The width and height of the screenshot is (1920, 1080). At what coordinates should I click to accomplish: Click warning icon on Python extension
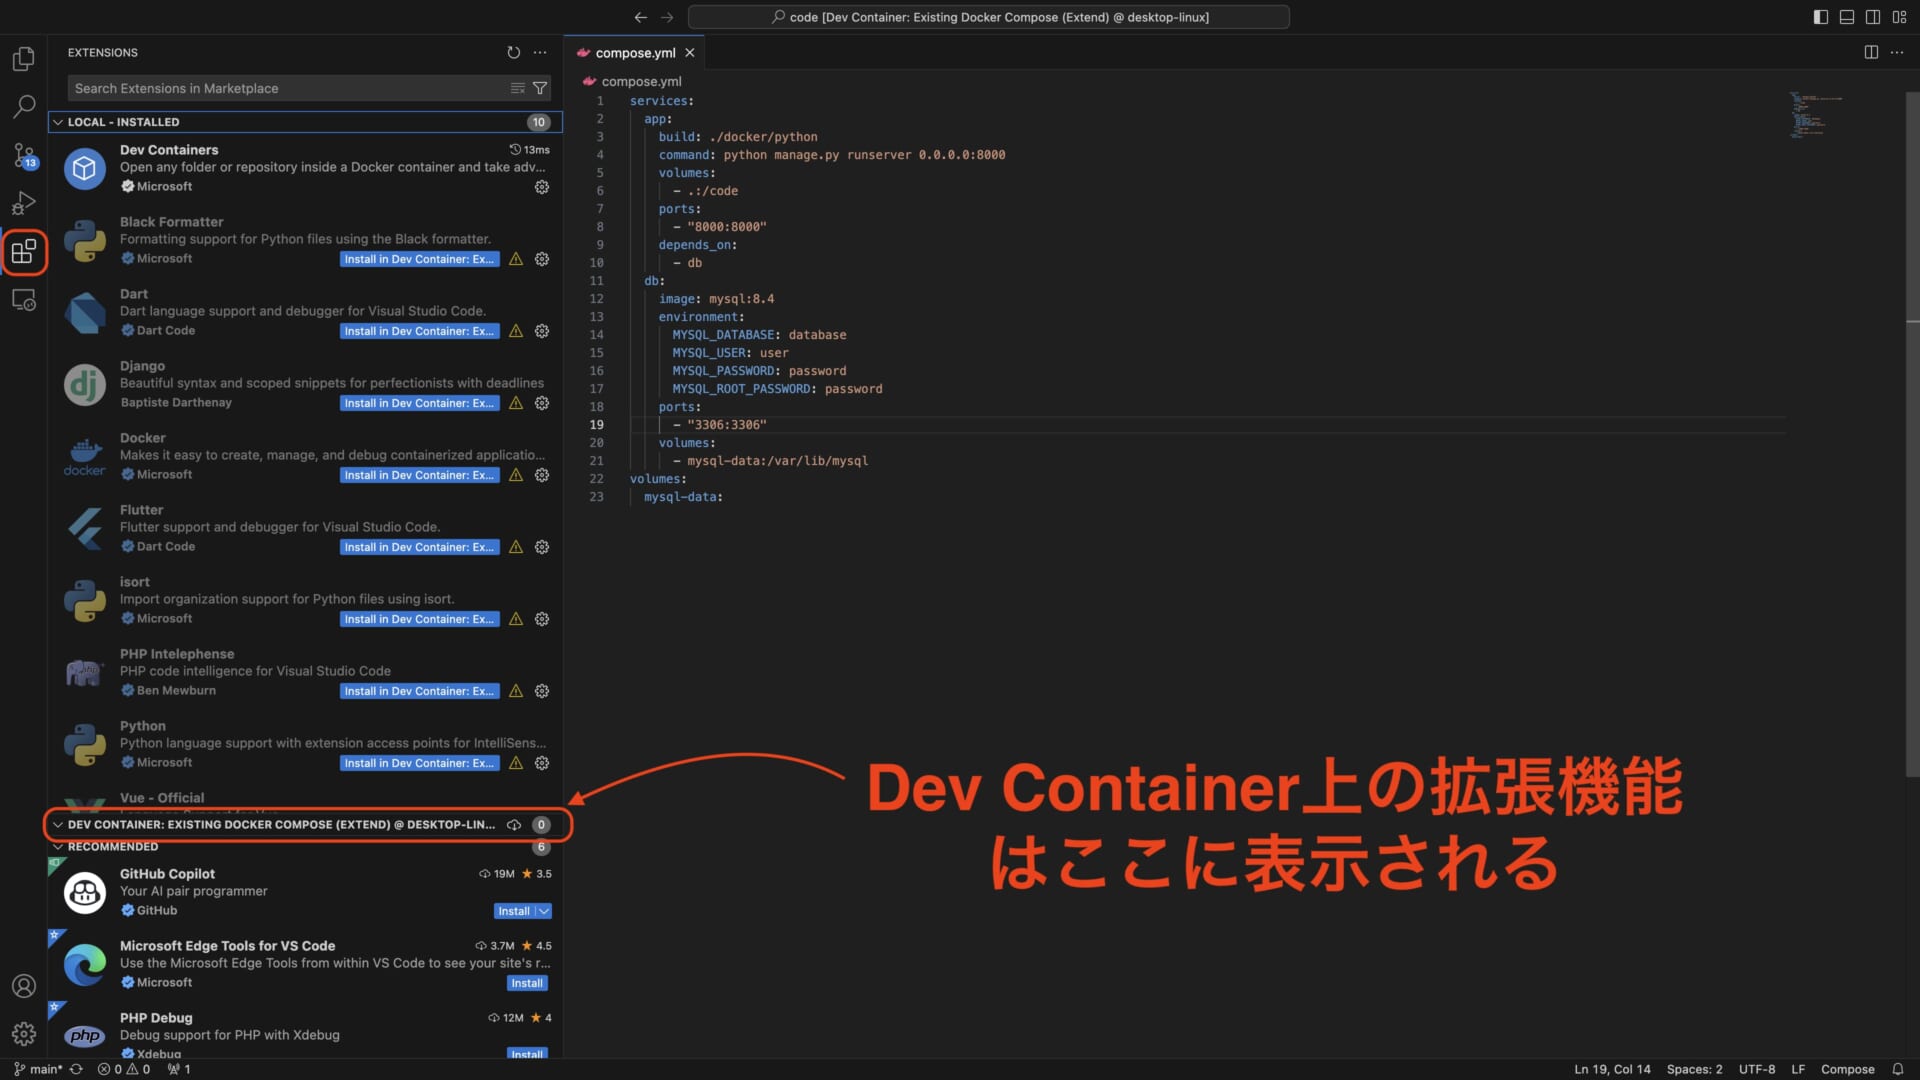point(516,763)
